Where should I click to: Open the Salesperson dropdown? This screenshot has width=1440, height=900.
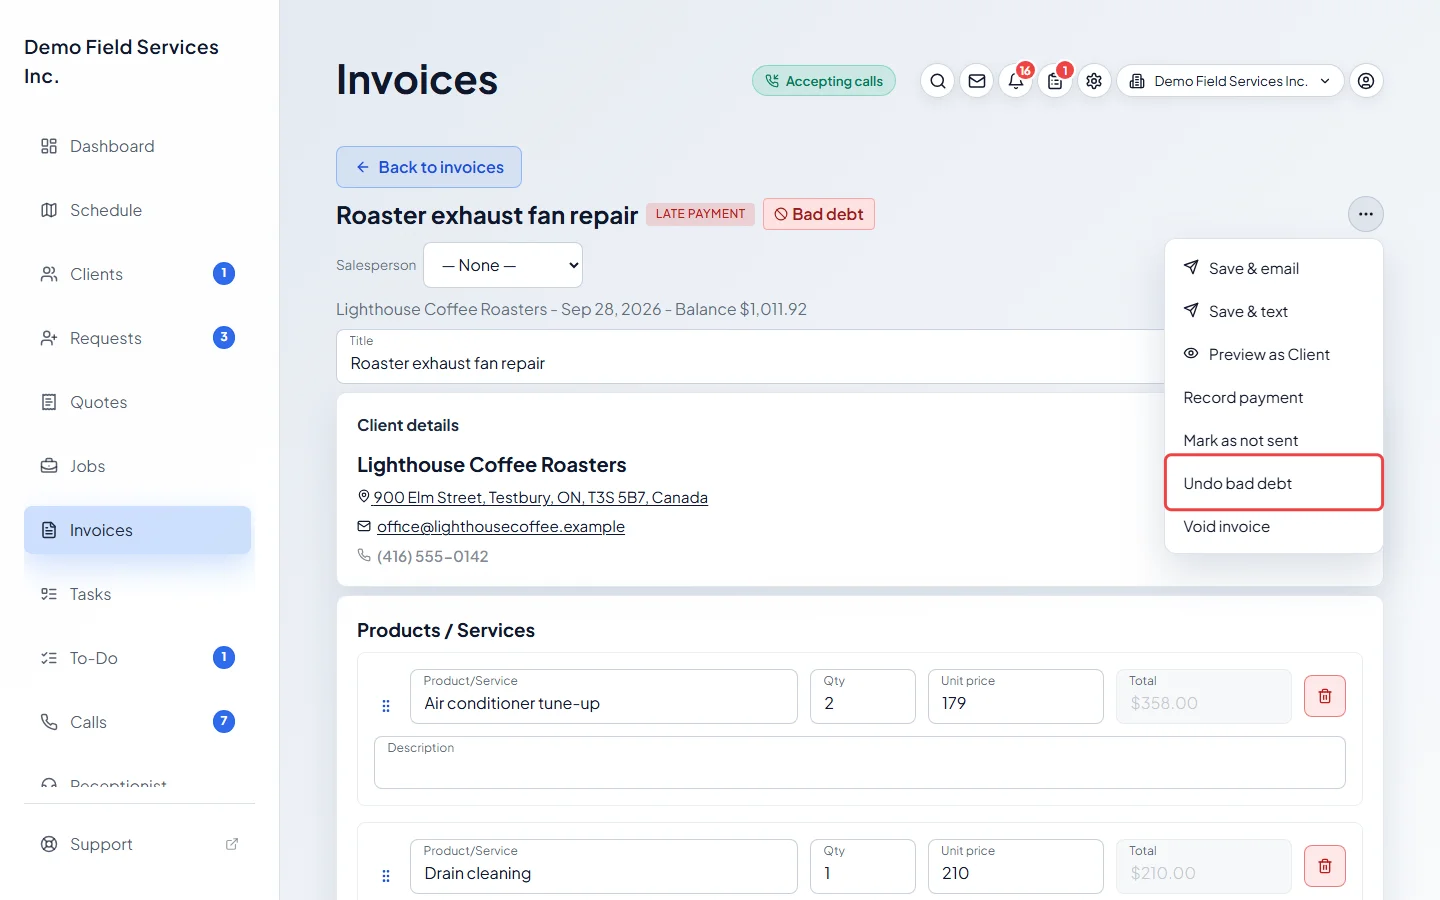(503, 265)
